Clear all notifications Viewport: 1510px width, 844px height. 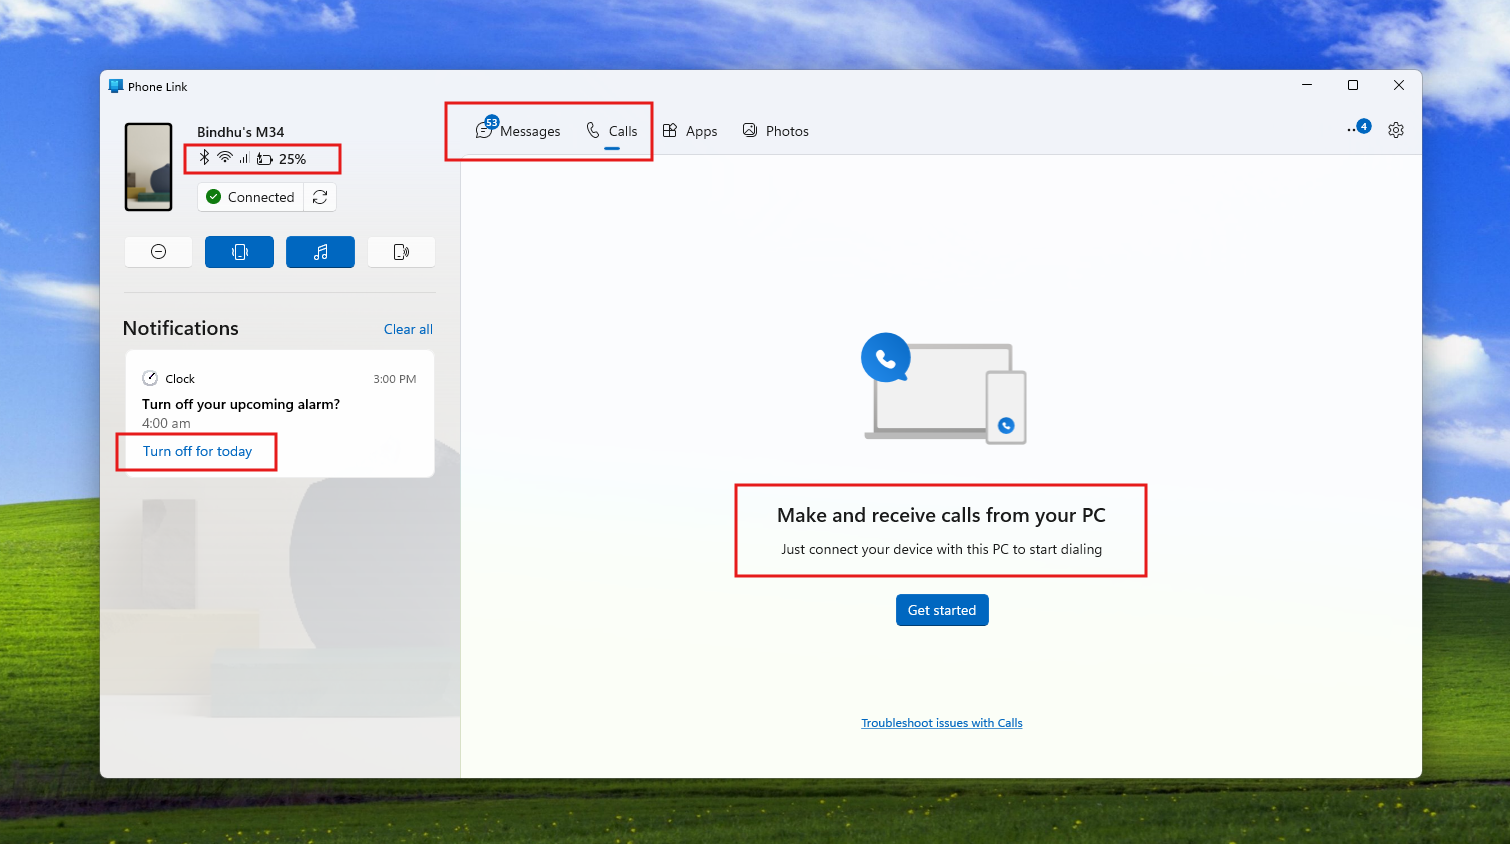pyautogui.click(x=408, y=329)
